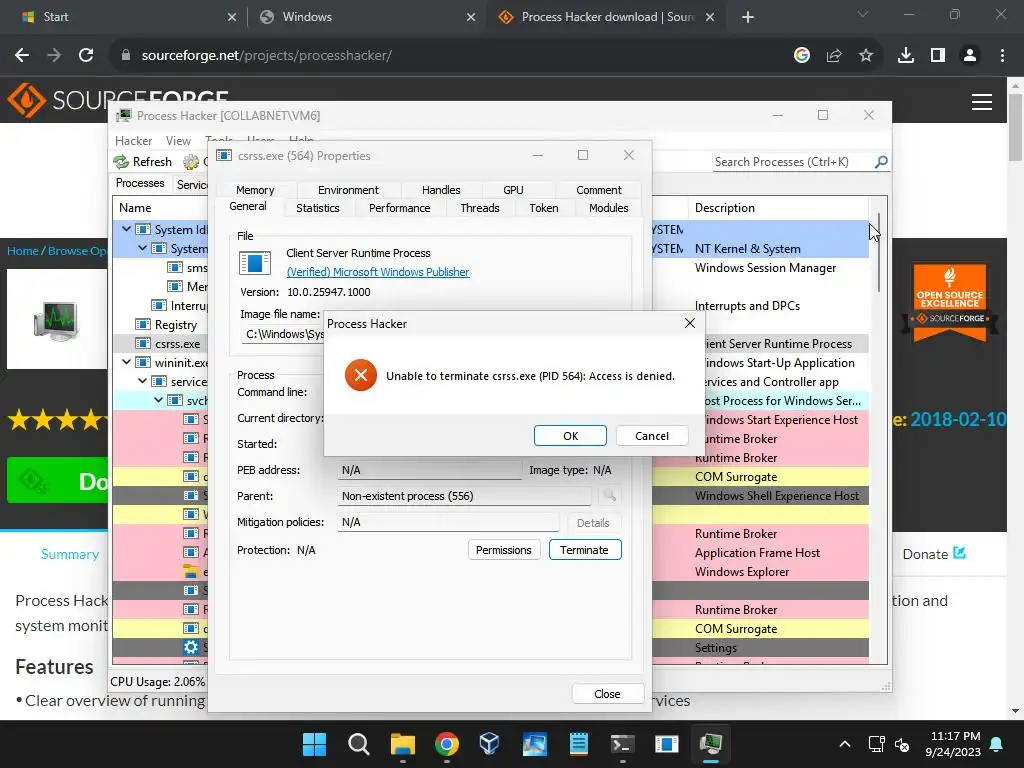Click the Registry process icon

(142, 325)
